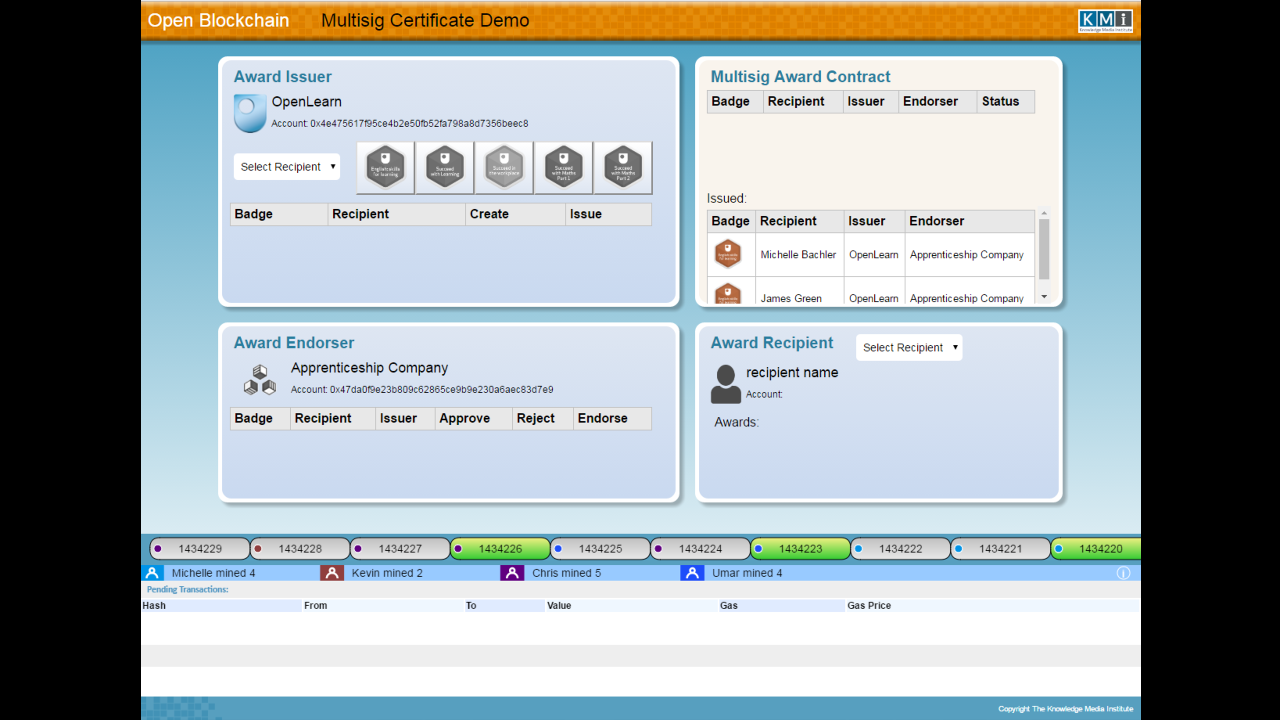
Task: Click Michelle Bachler's badge thumbnail in Issued list
Action: [x=728, y=254]
